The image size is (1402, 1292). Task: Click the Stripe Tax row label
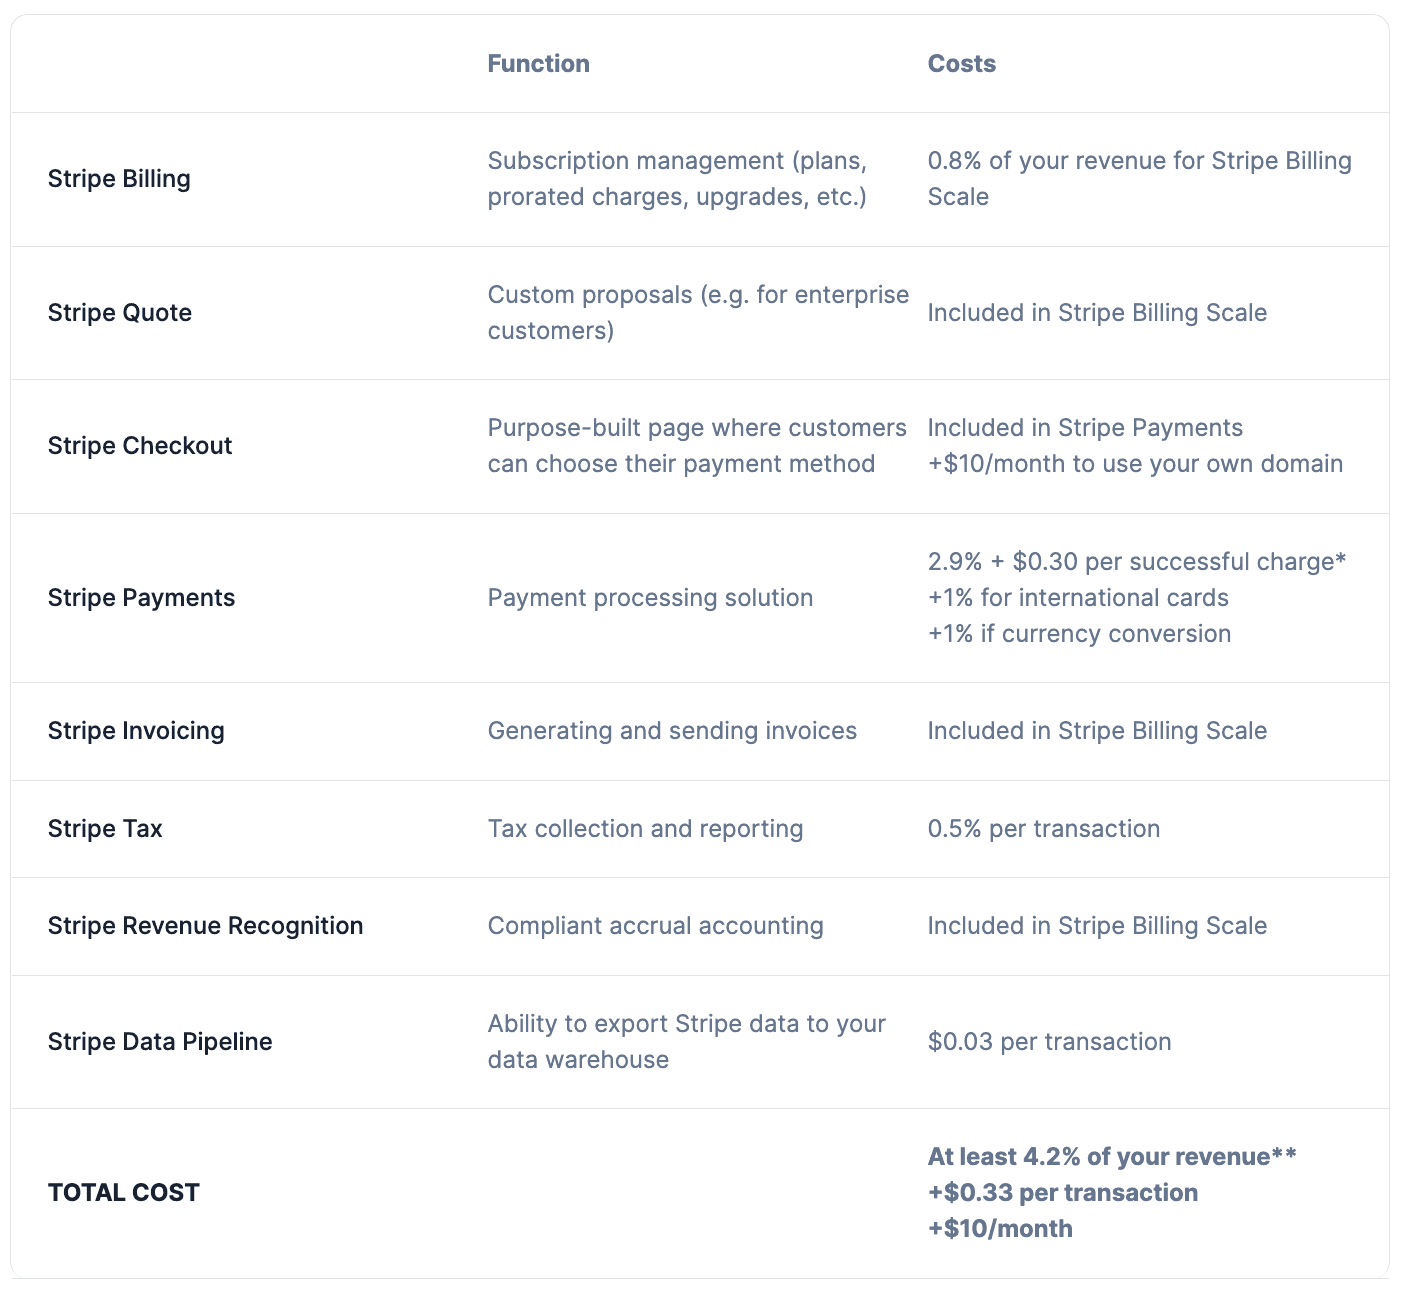(x=105, y=829)
